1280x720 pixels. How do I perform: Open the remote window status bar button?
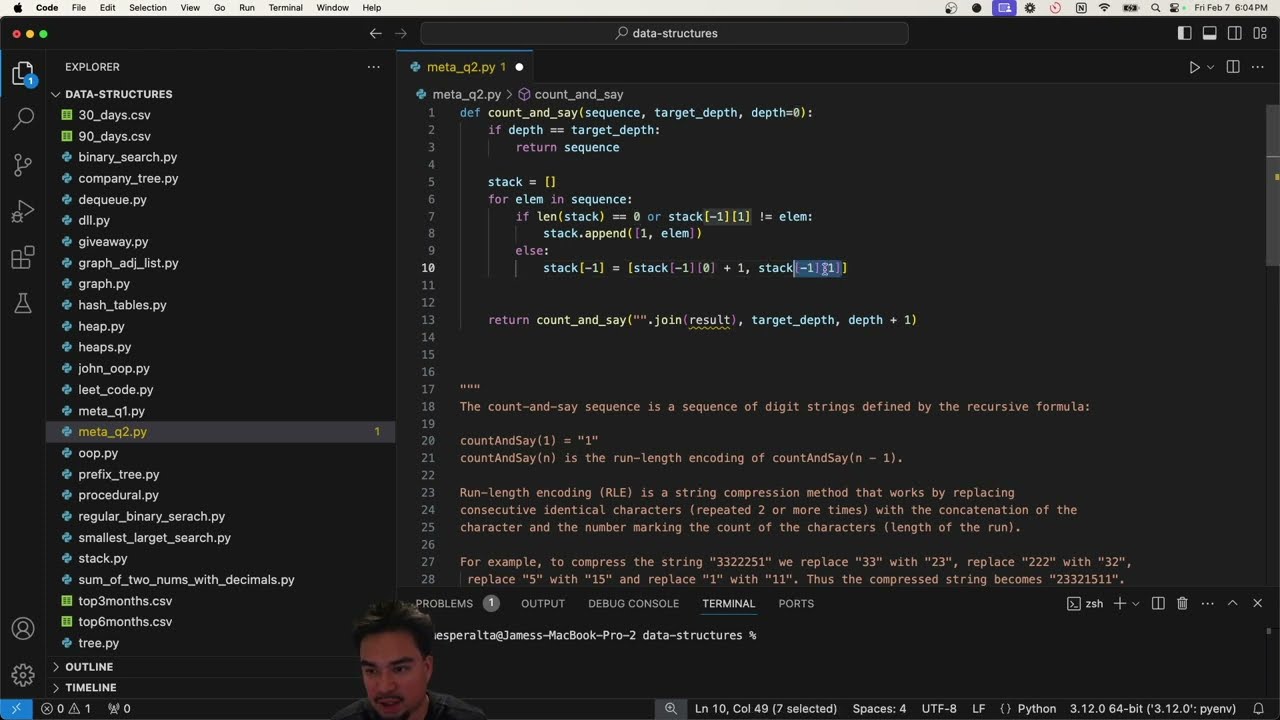[15, 708]
